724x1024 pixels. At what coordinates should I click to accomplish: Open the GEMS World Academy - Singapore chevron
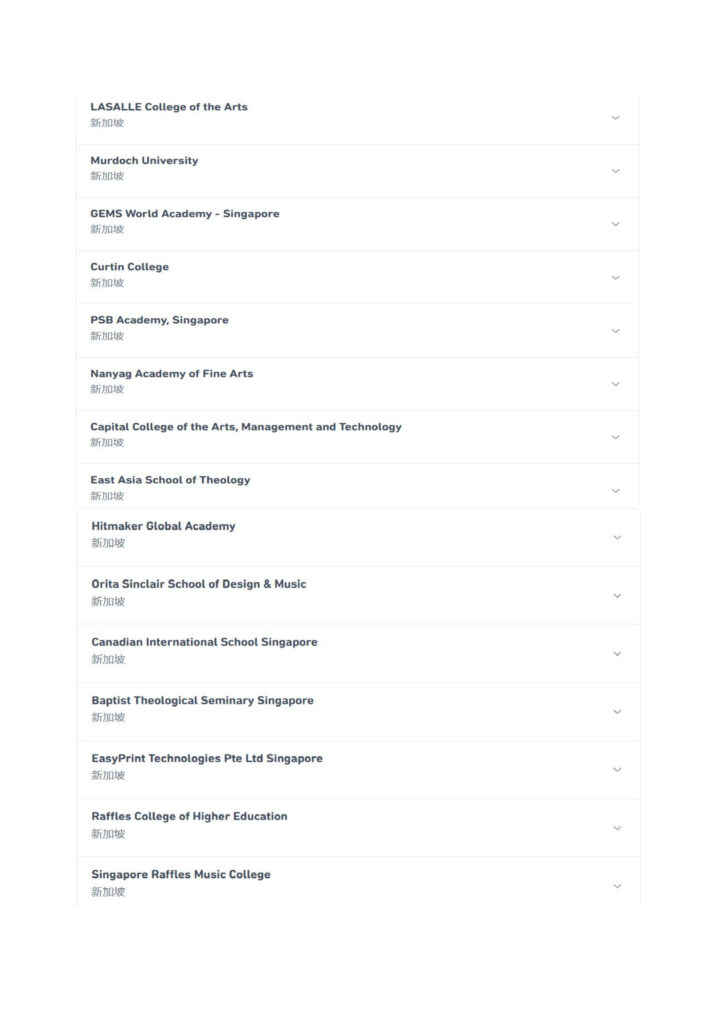(615, 225)
